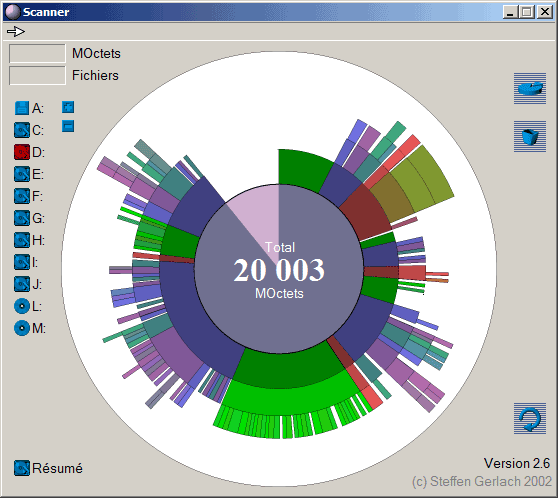Select the A: floppy drive icon

pyautogui.click(x=22, y=108)
